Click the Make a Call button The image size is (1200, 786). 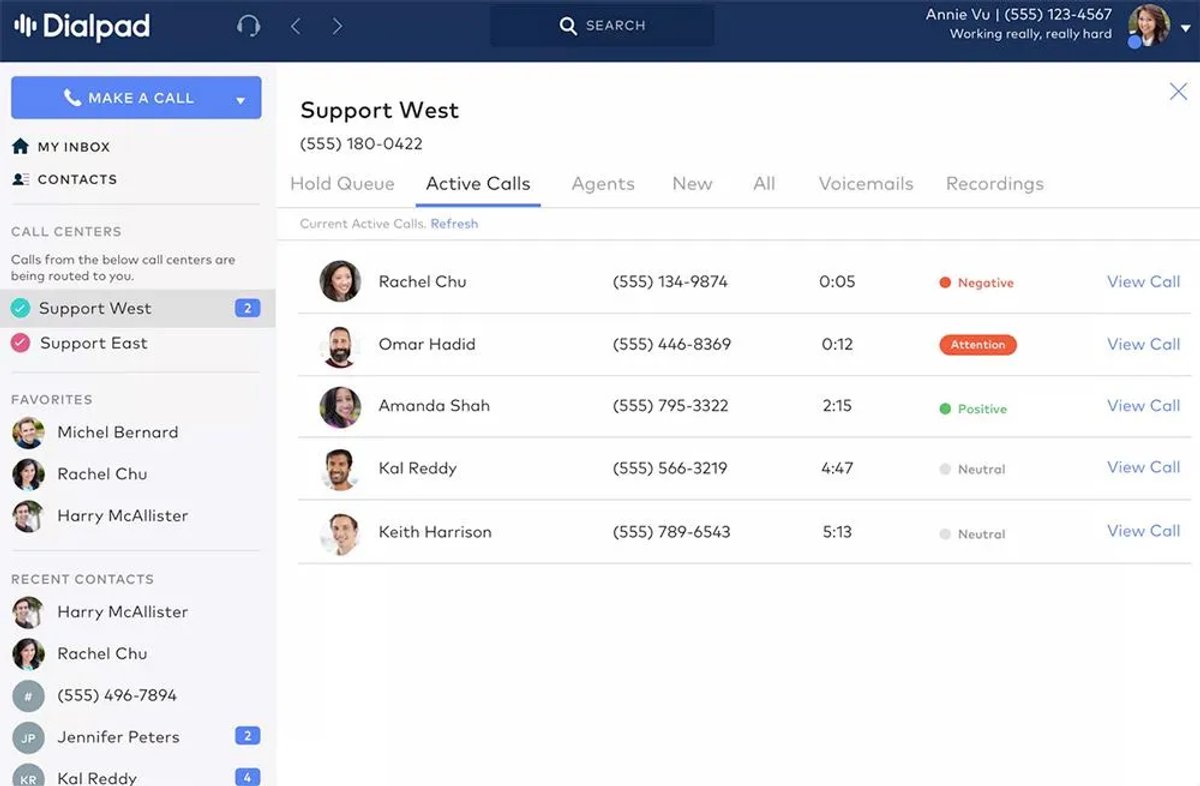point(136,98)
